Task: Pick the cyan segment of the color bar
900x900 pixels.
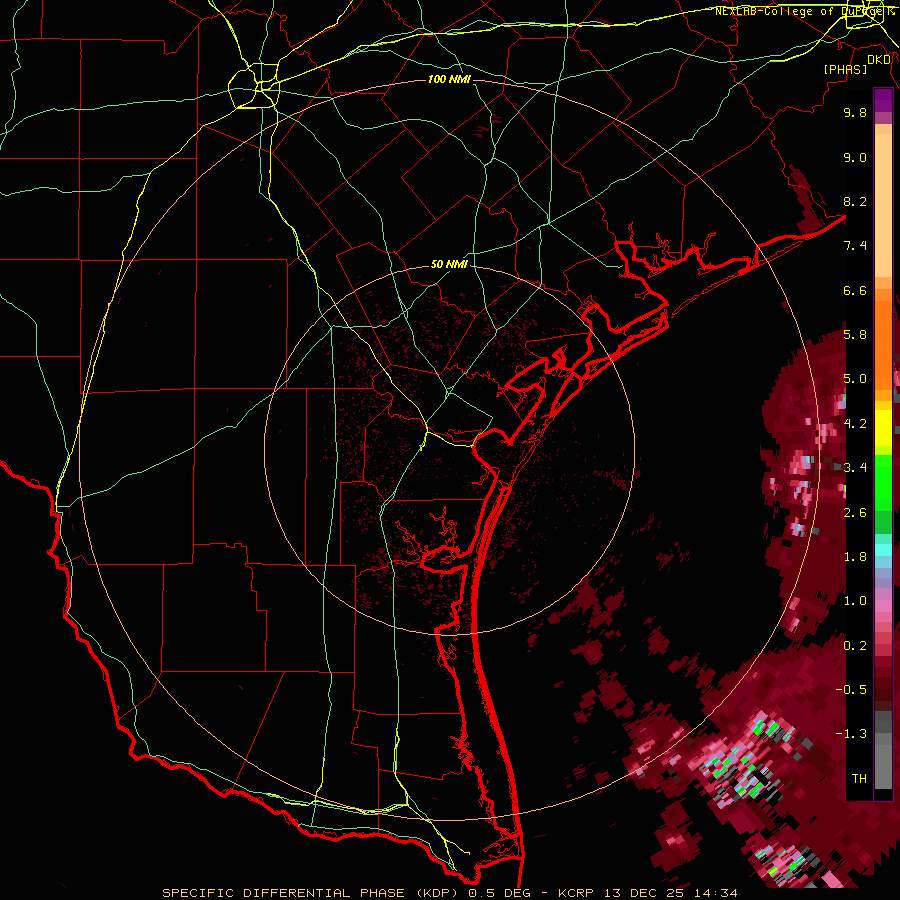Action: [883, 550]
